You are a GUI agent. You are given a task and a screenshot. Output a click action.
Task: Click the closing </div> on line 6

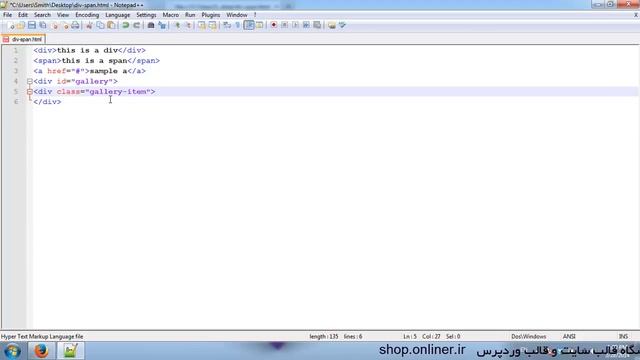point(47,102)
